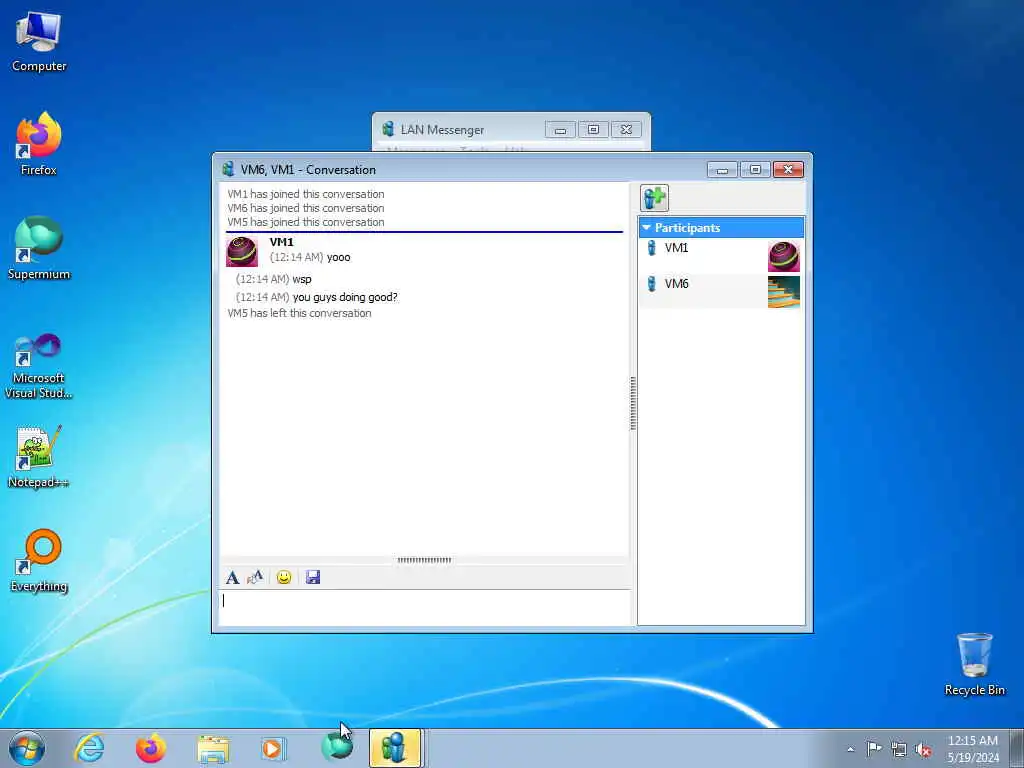Viewport: 1024px width, 768px height.
Task: Click the conversation window title bar icon
Action: (228, 169)
